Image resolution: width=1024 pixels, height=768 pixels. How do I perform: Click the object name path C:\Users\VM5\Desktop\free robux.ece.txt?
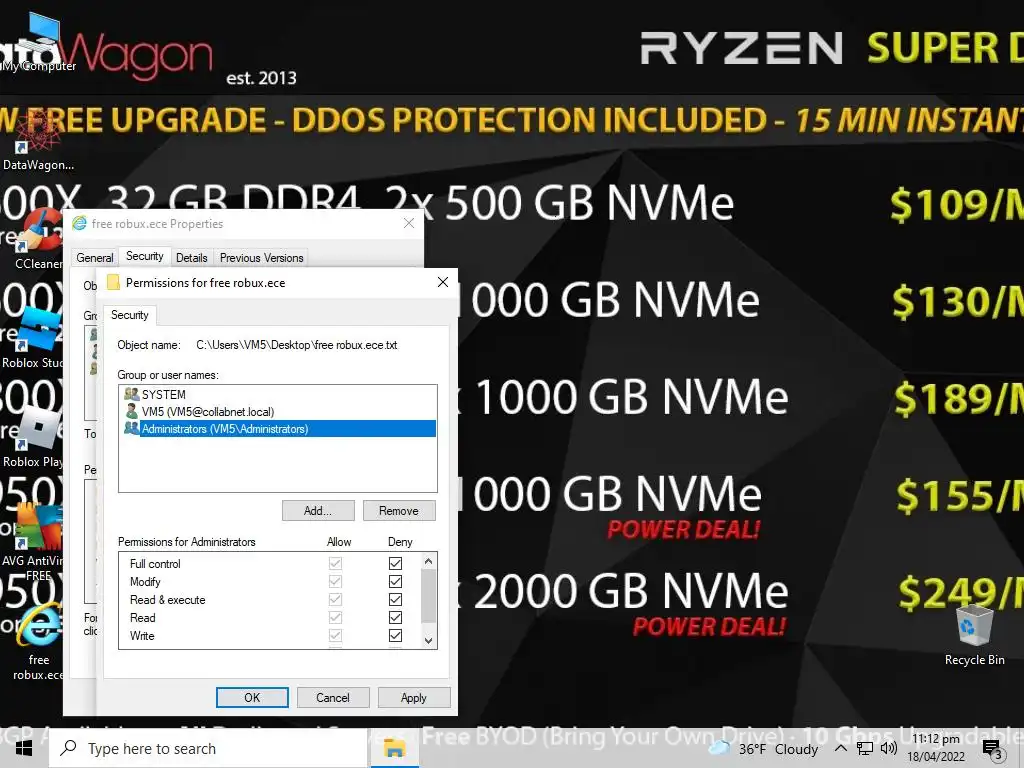pyautogui.click(x=296, y=345)
